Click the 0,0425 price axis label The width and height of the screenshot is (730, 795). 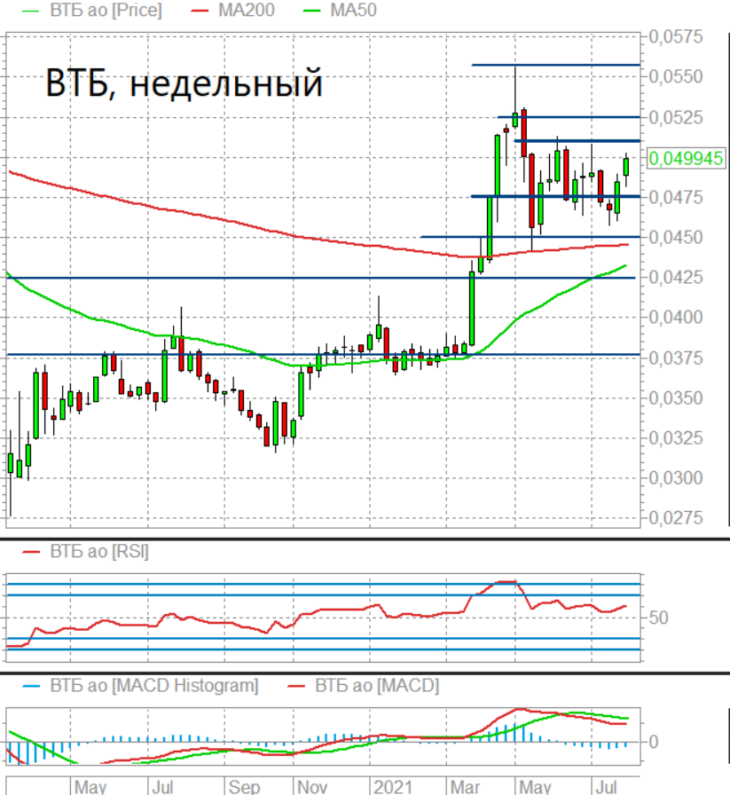coord(676,277)
